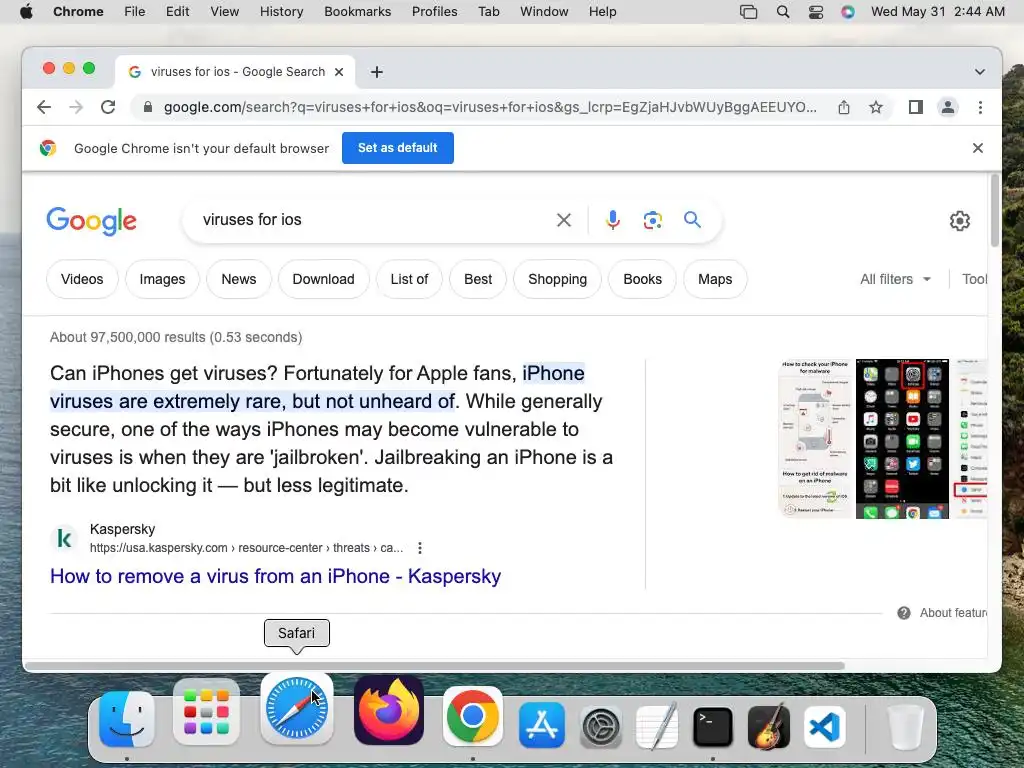Open Launchpad from the Dock
1024x768 pixels.
(206, 712)
